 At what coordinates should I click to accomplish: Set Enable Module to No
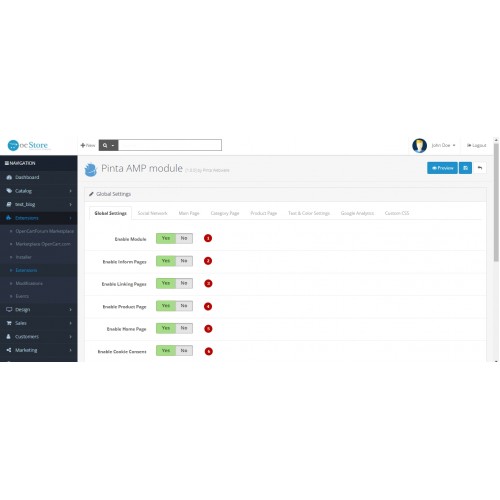tap(184, 238)
